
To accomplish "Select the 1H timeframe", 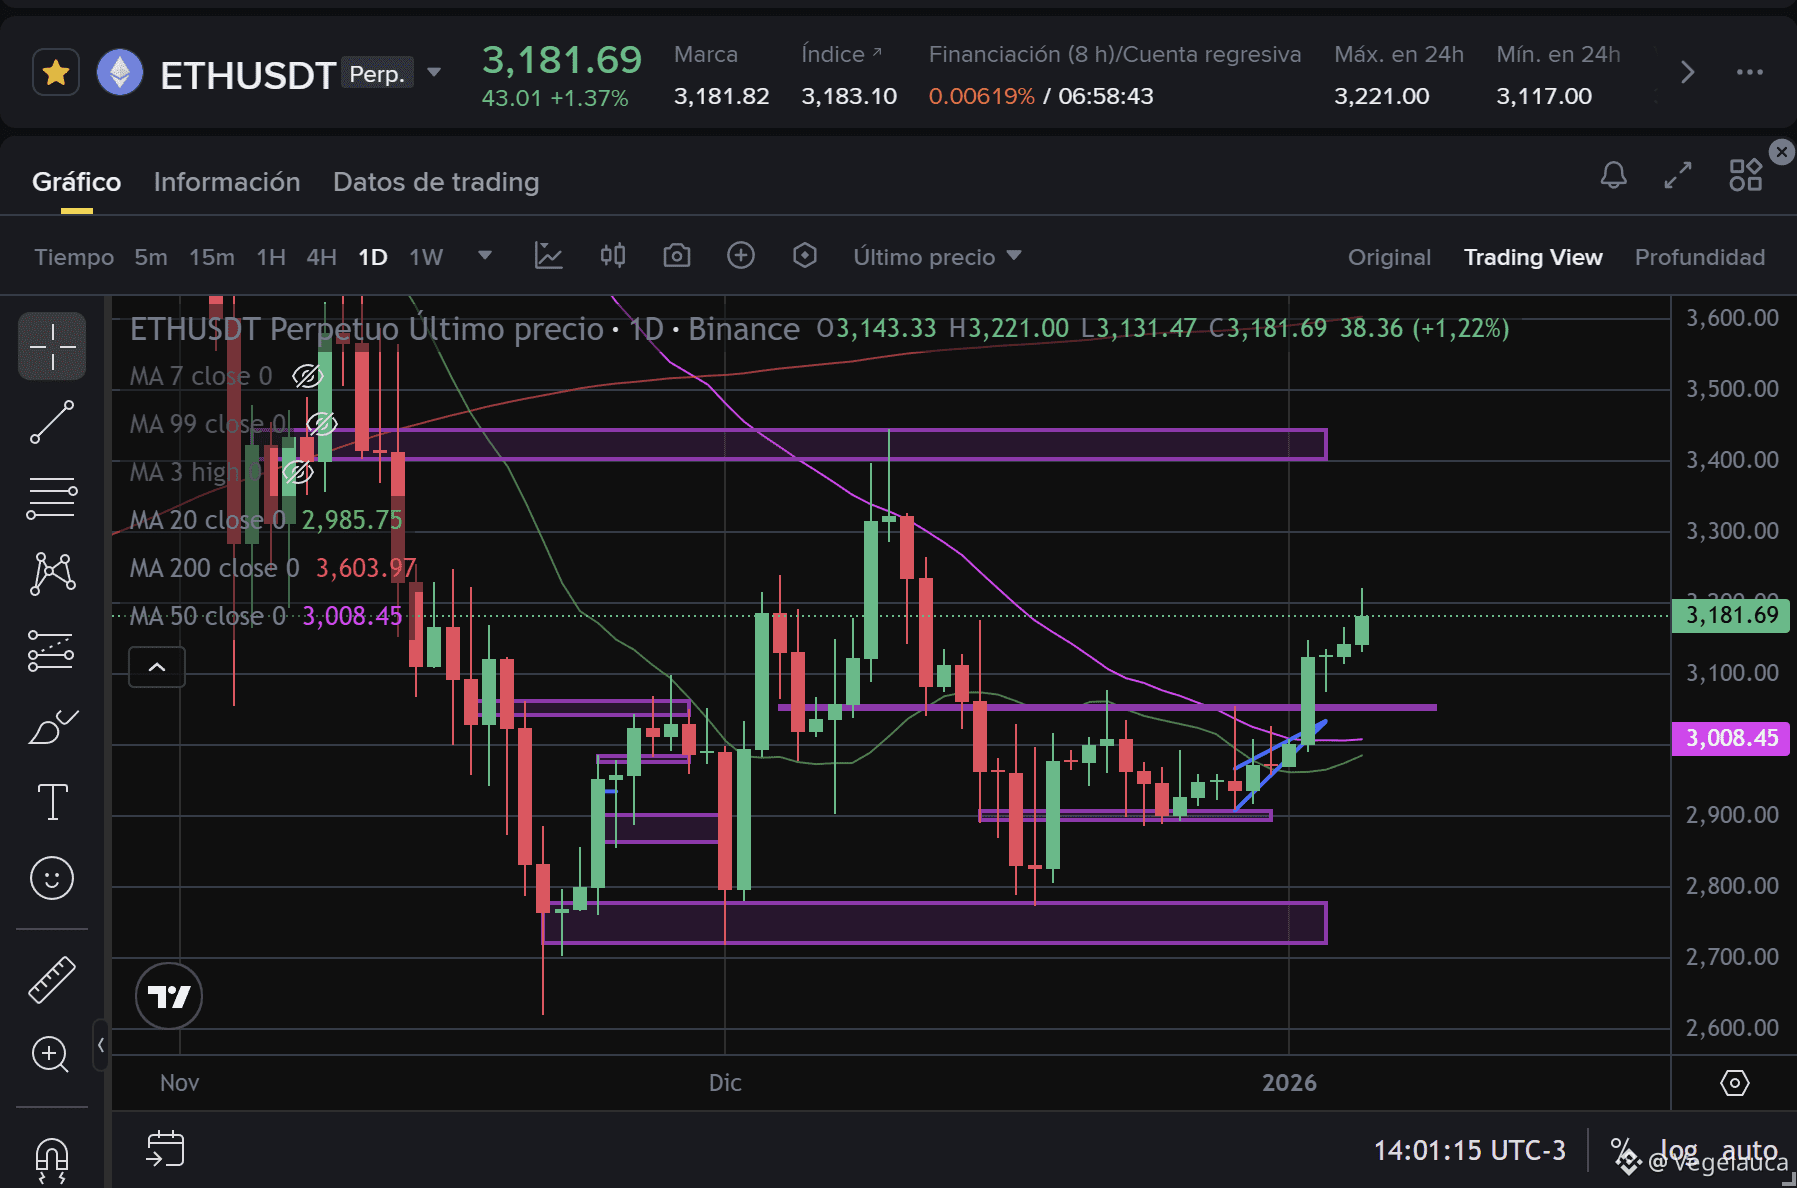I will click(x=271, y=257).
